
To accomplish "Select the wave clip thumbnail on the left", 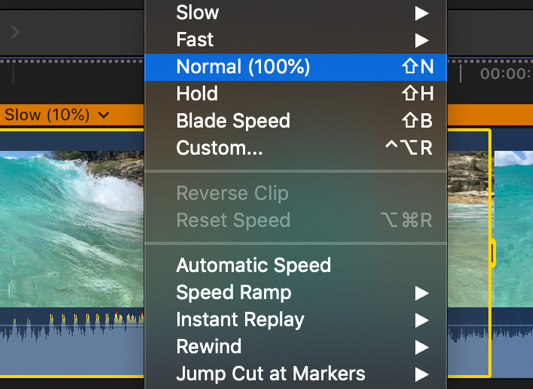I will pyautogui.click(x=72, y=229).
